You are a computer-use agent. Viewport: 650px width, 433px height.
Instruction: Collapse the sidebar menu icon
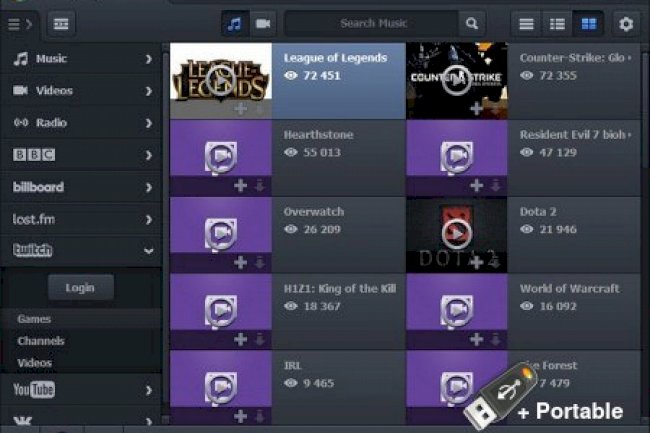pyautogui.click(x=19, y=24)
